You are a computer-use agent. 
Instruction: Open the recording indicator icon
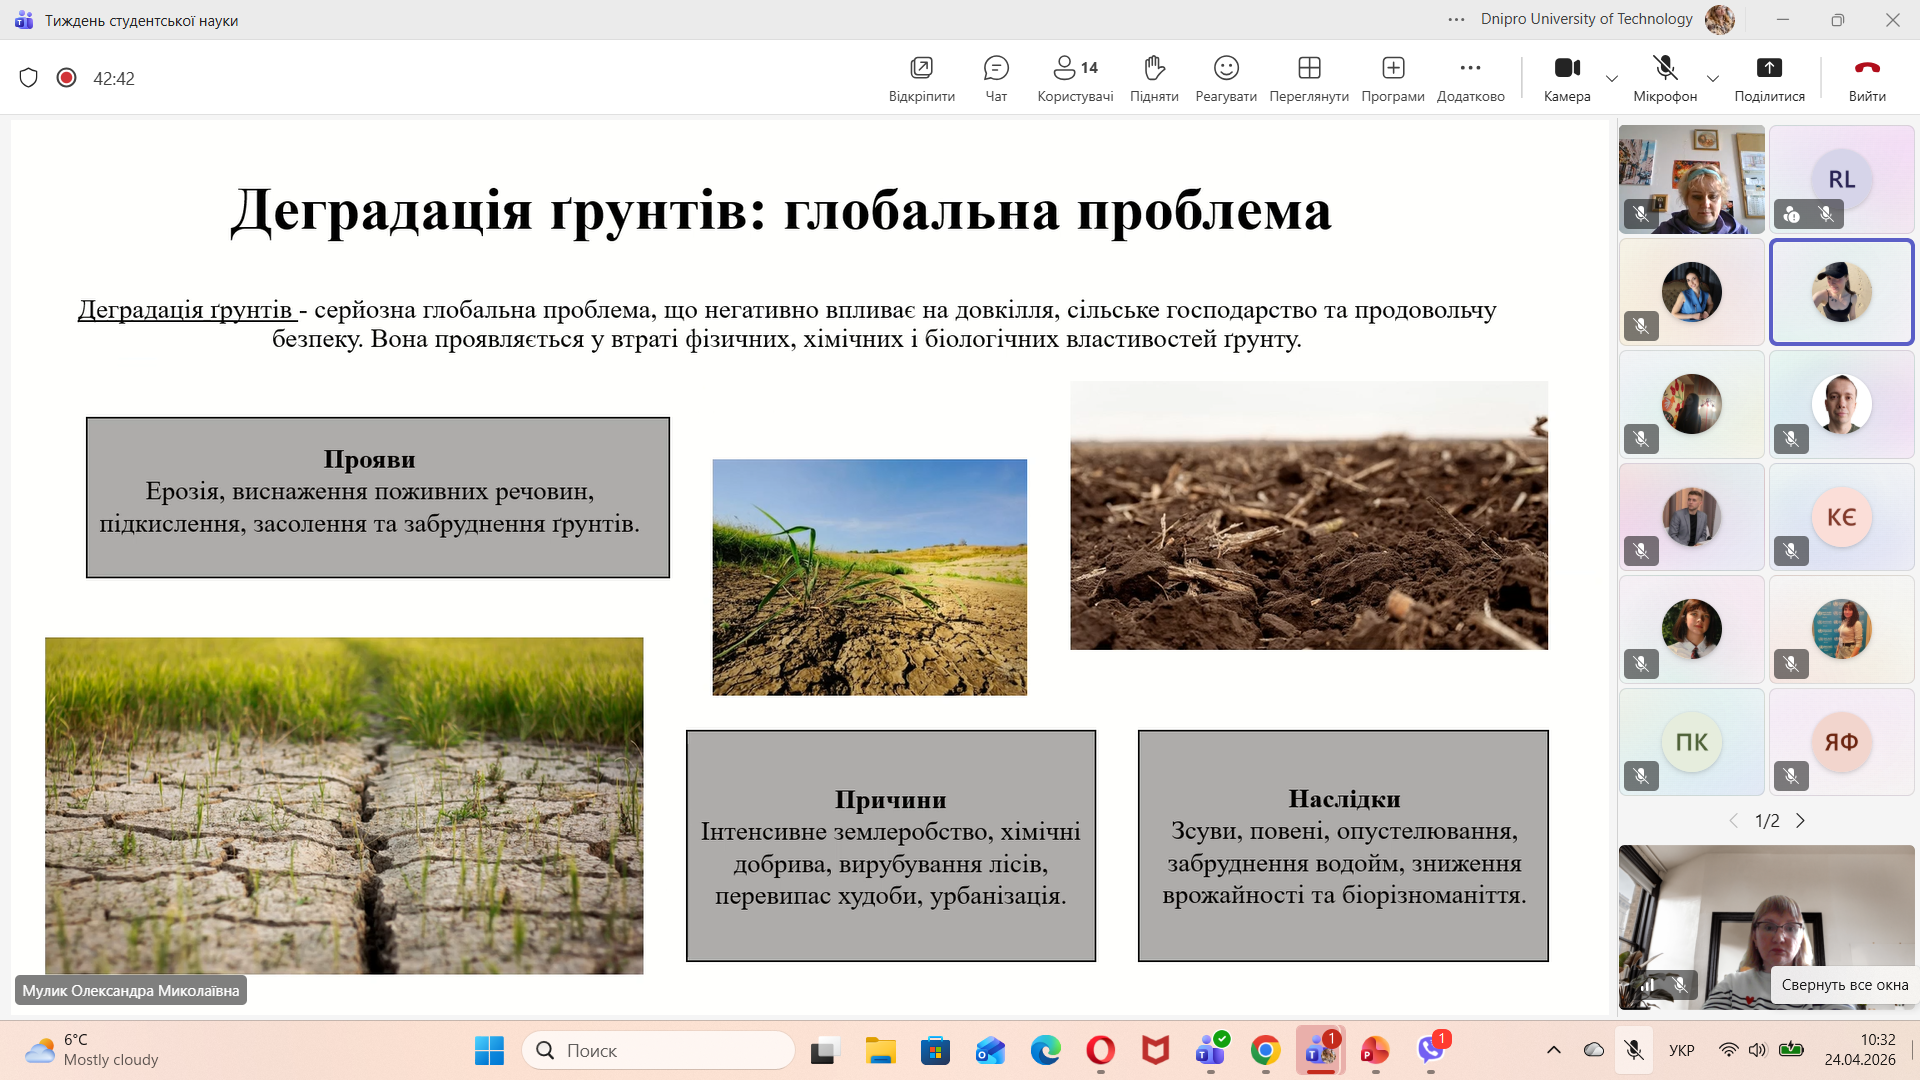(x=67, y=78)
